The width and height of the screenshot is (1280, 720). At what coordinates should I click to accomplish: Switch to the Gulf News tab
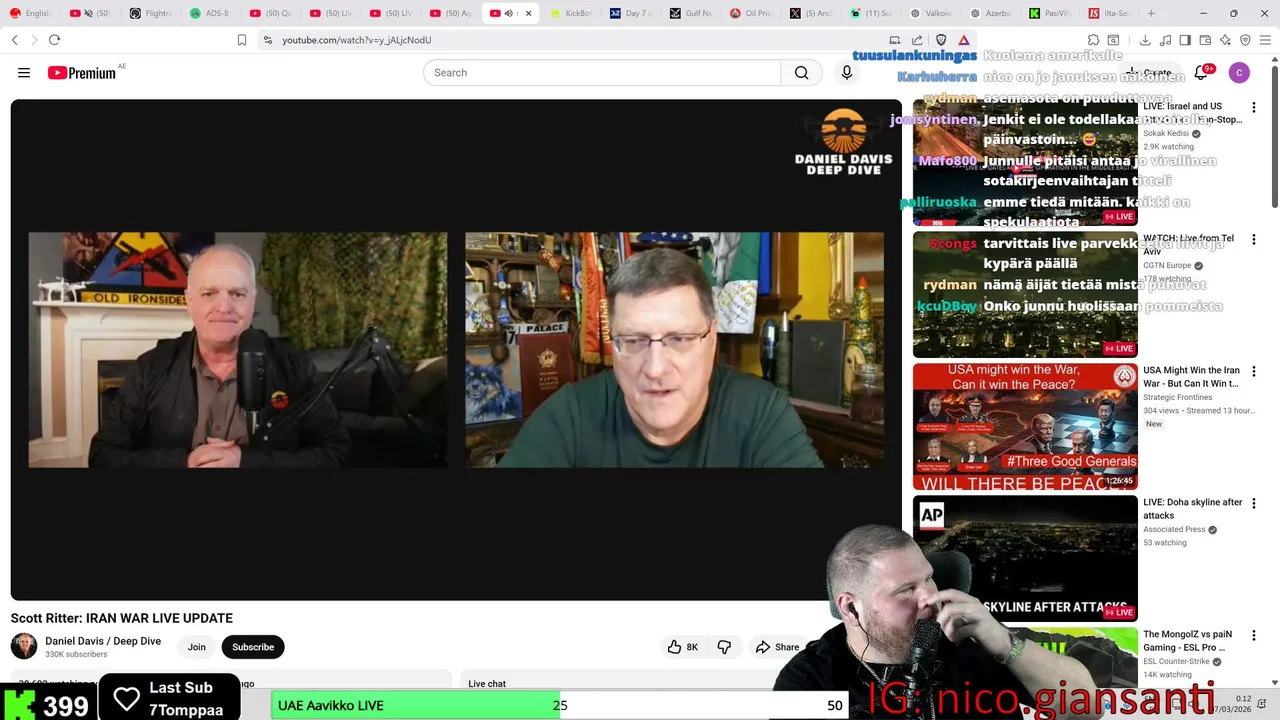click(690, 13)
